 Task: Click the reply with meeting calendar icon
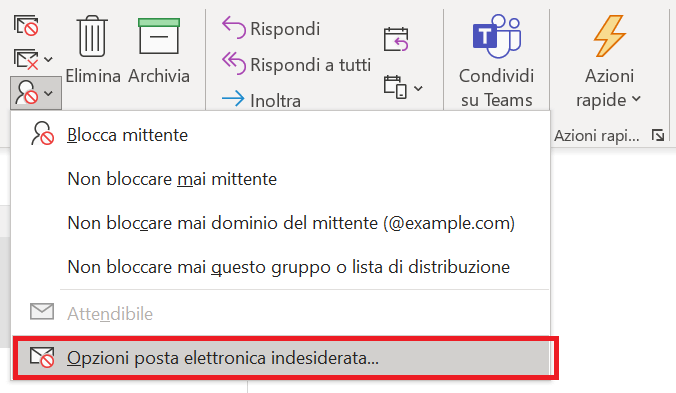pyautogui.click(x=396, y=40)
